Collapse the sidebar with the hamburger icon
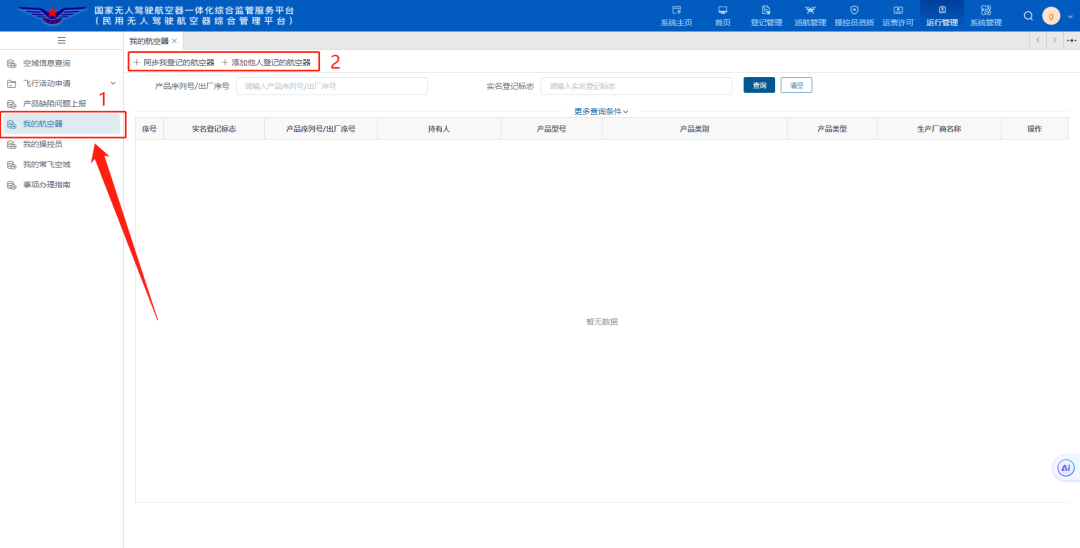1080x548 pixels. (x=61, y=40)
